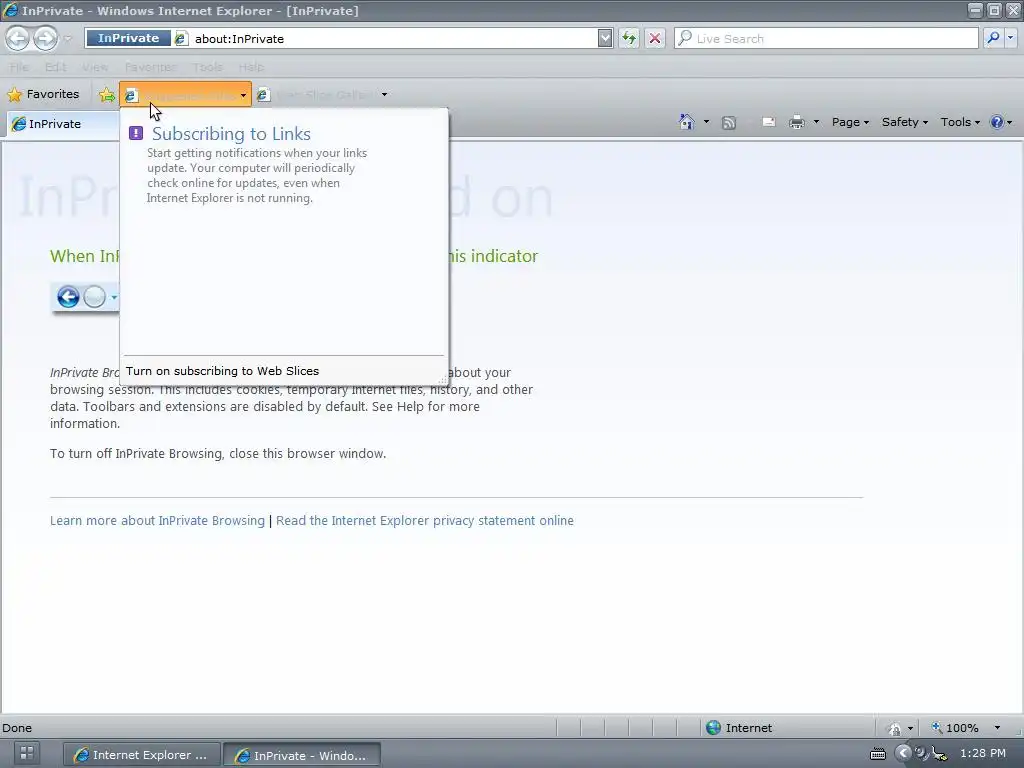Screen dimensions: 1024x768
Task: Open the View menu
Action: coord(95,67)
